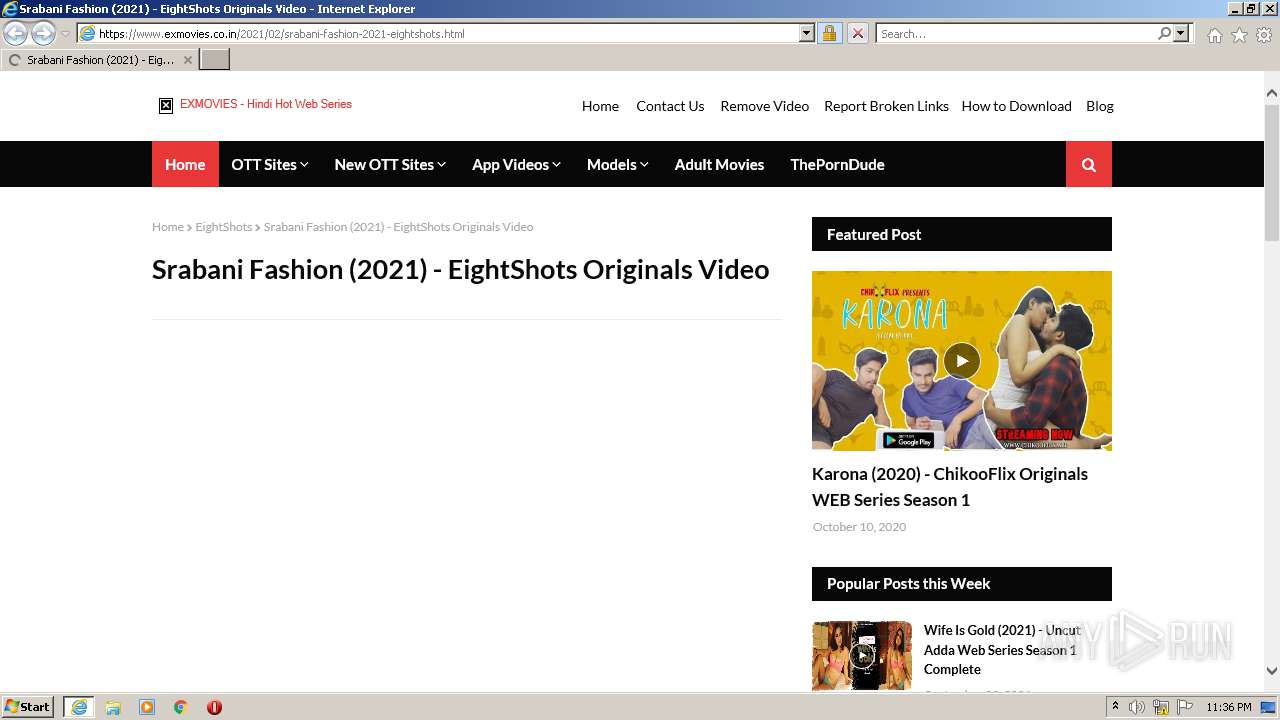Open Report Broken Links page
The image size is (1280, 720).
(886, 106)
